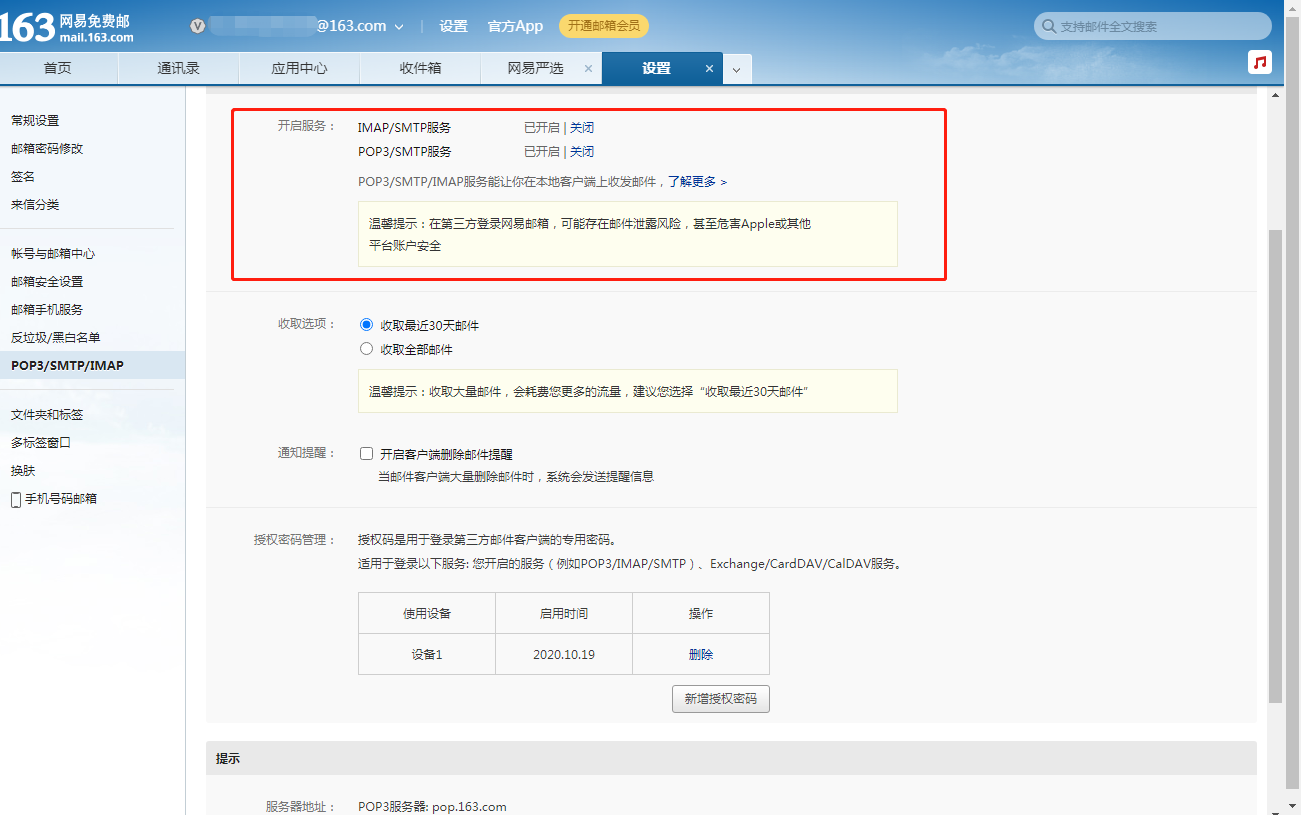Go to the 收件箱 tab
Screen dimensions: 1301x815
pyautogui.click(x=421, y=69)
